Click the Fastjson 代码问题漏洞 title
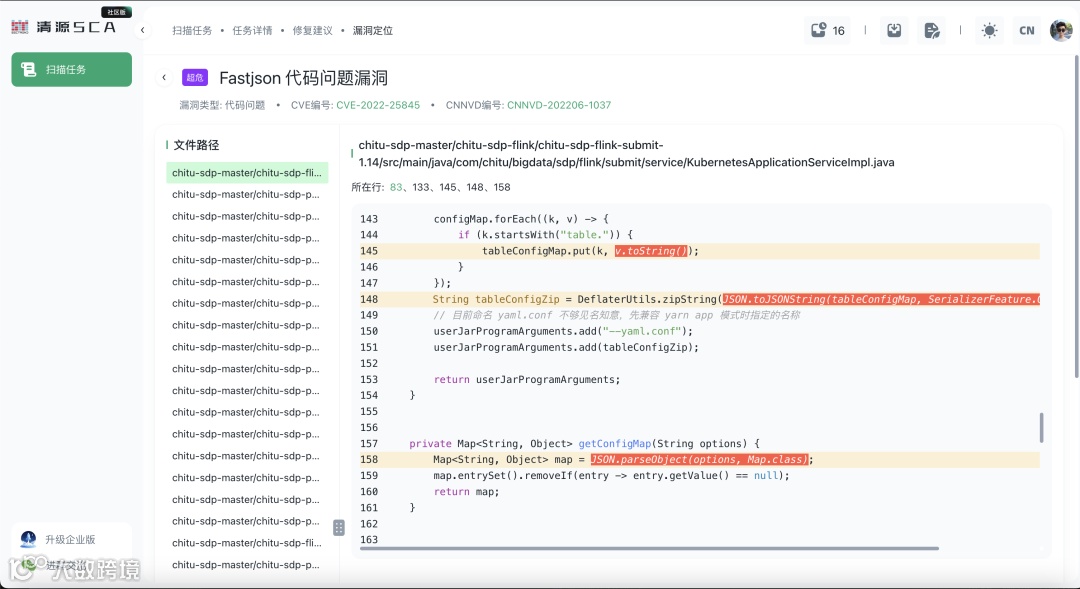The height and width of the screenshot is (589, 1080). [x=303, y=78]
